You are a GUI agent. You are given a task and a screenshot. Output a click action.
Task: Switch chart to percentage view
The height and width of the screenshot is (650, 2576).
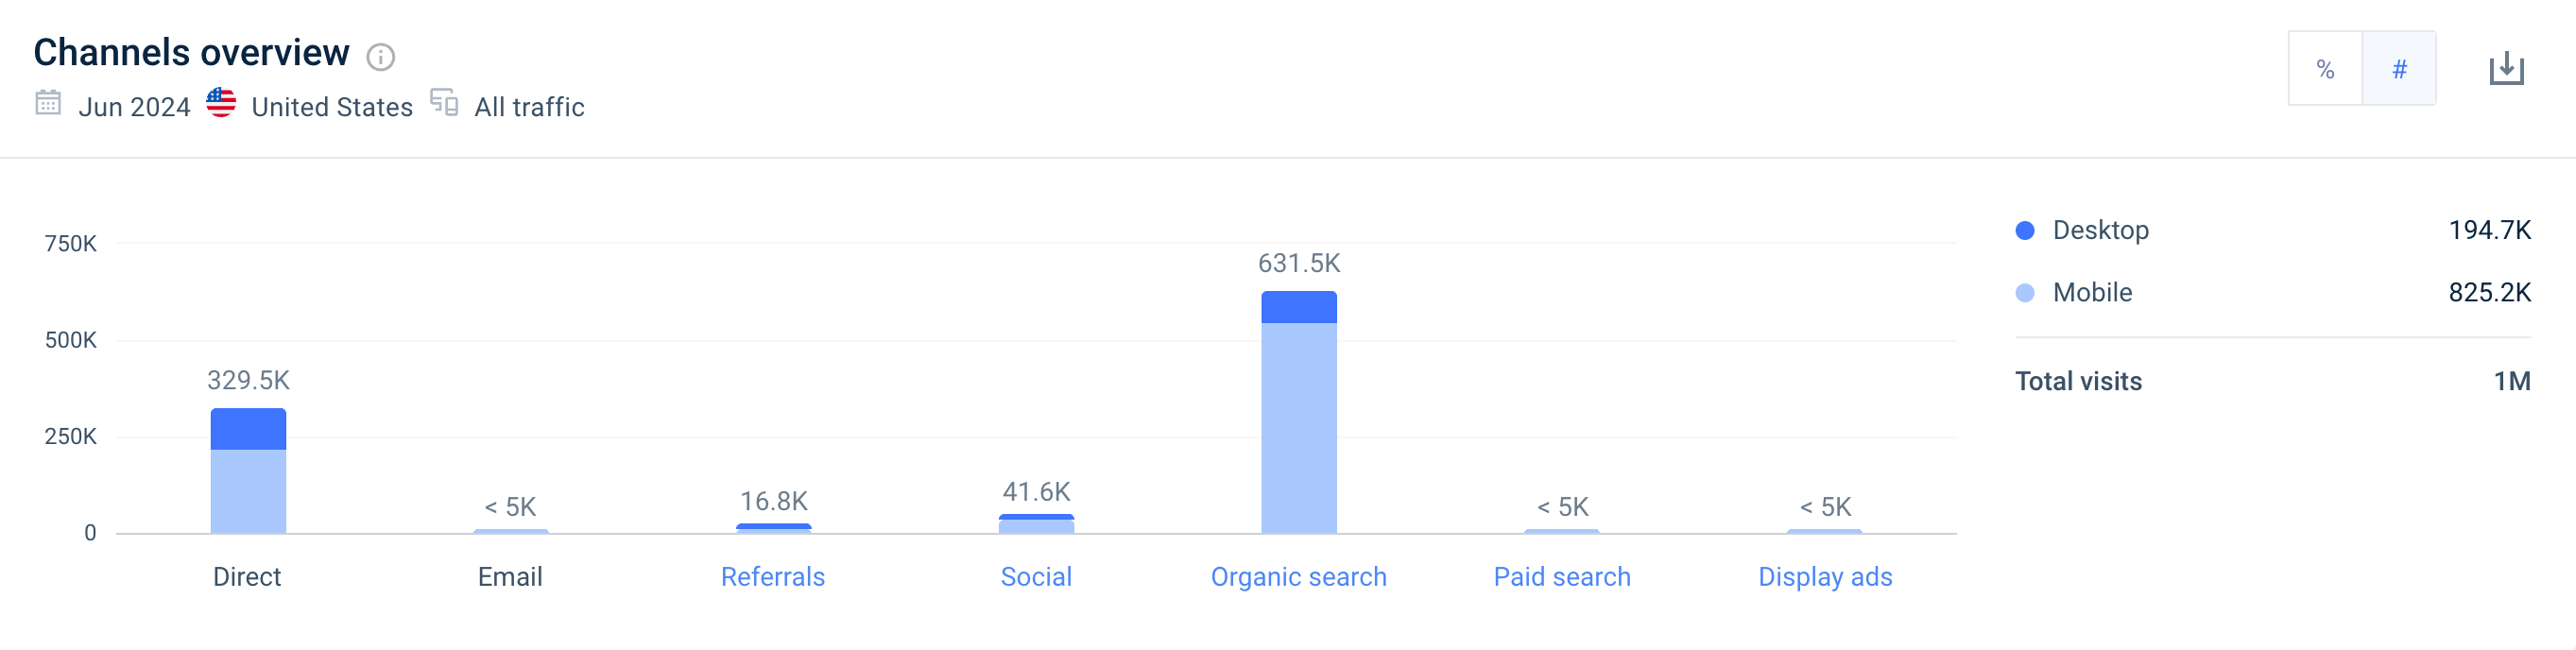(x=2325, y=69)
